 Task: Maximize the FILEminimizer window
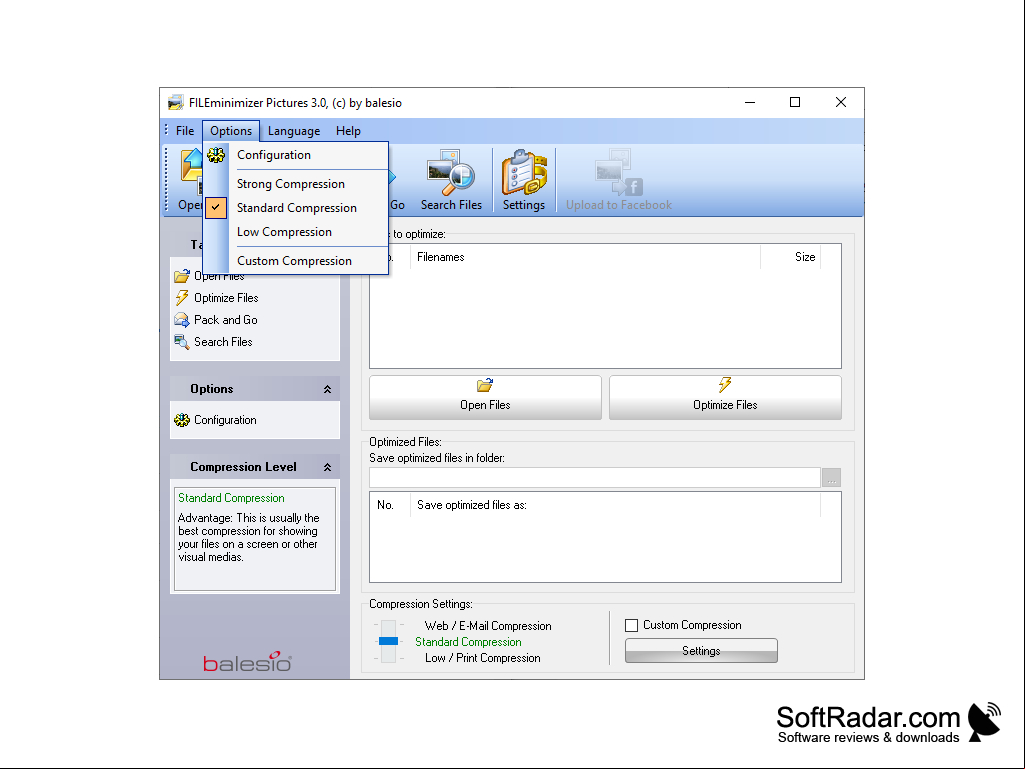pos(795,103)
